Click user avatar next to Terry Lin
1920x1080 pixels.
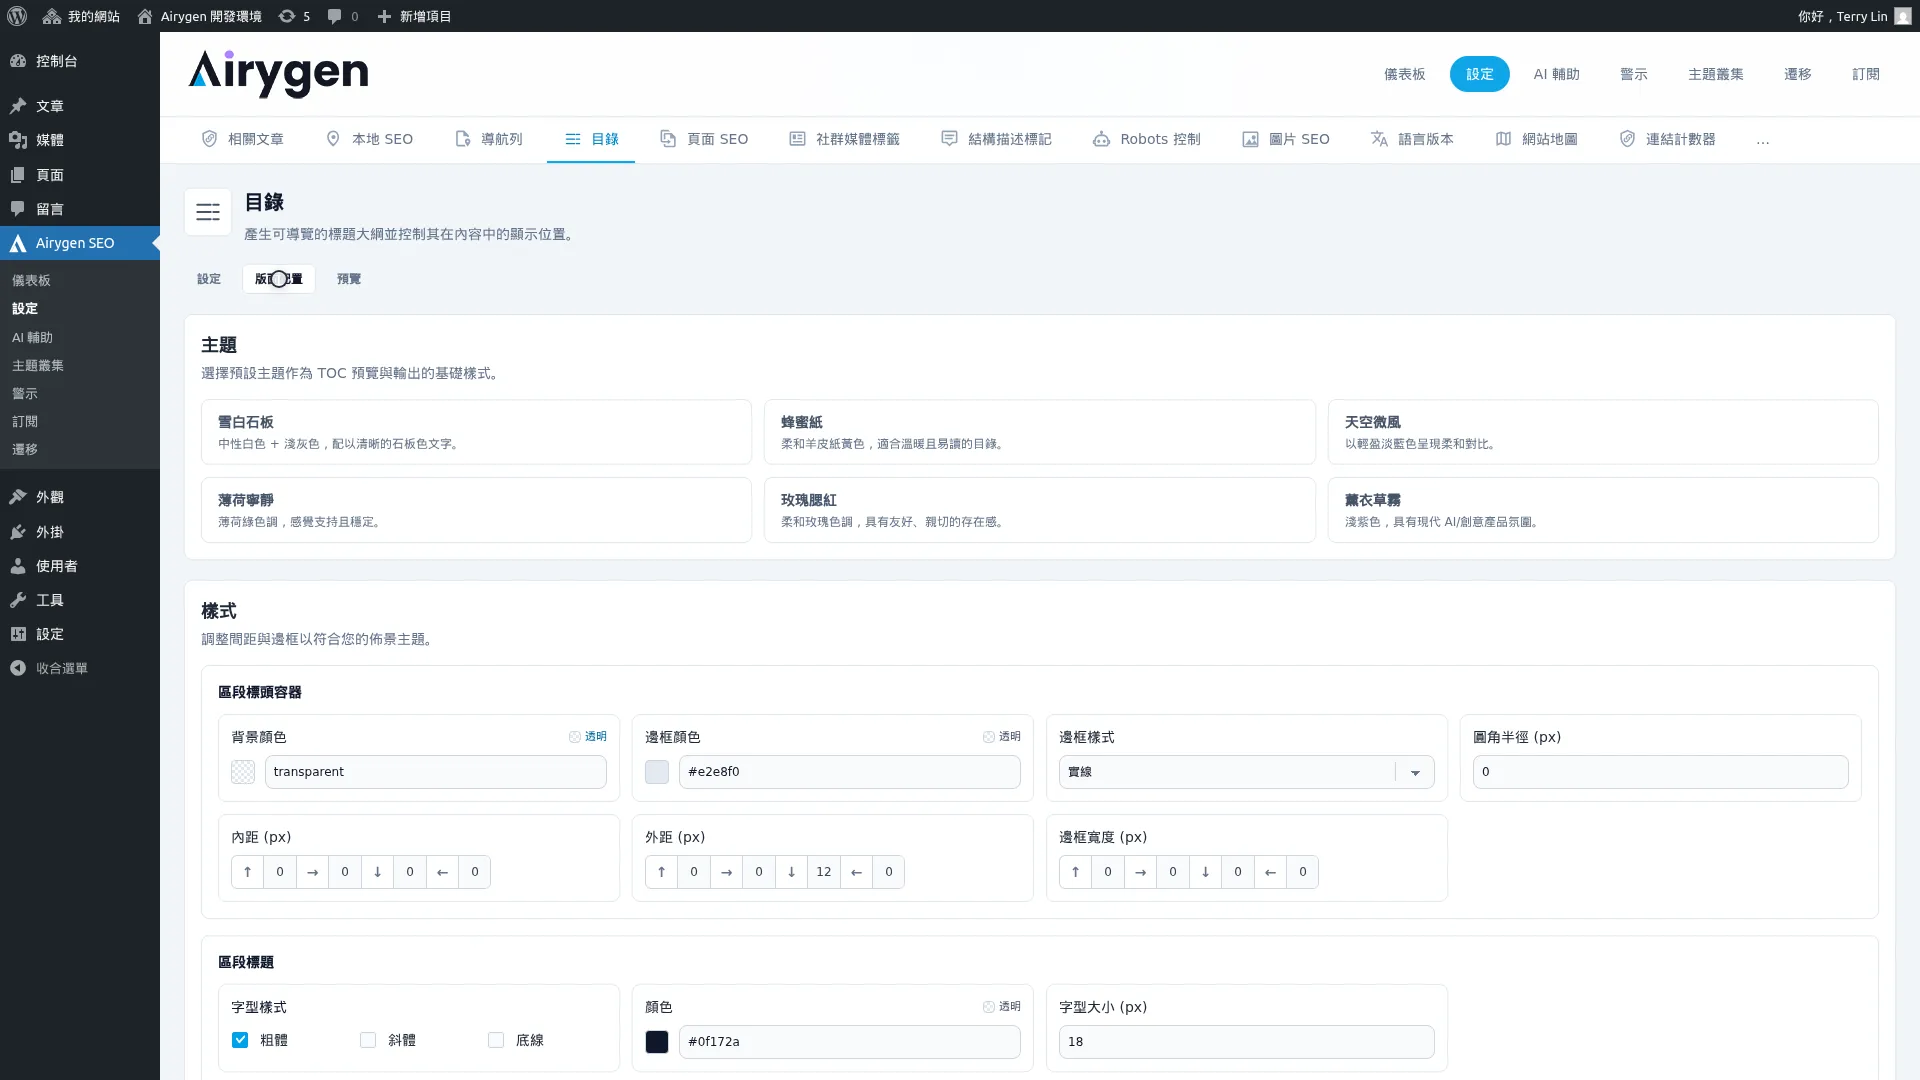(1902, 16)
